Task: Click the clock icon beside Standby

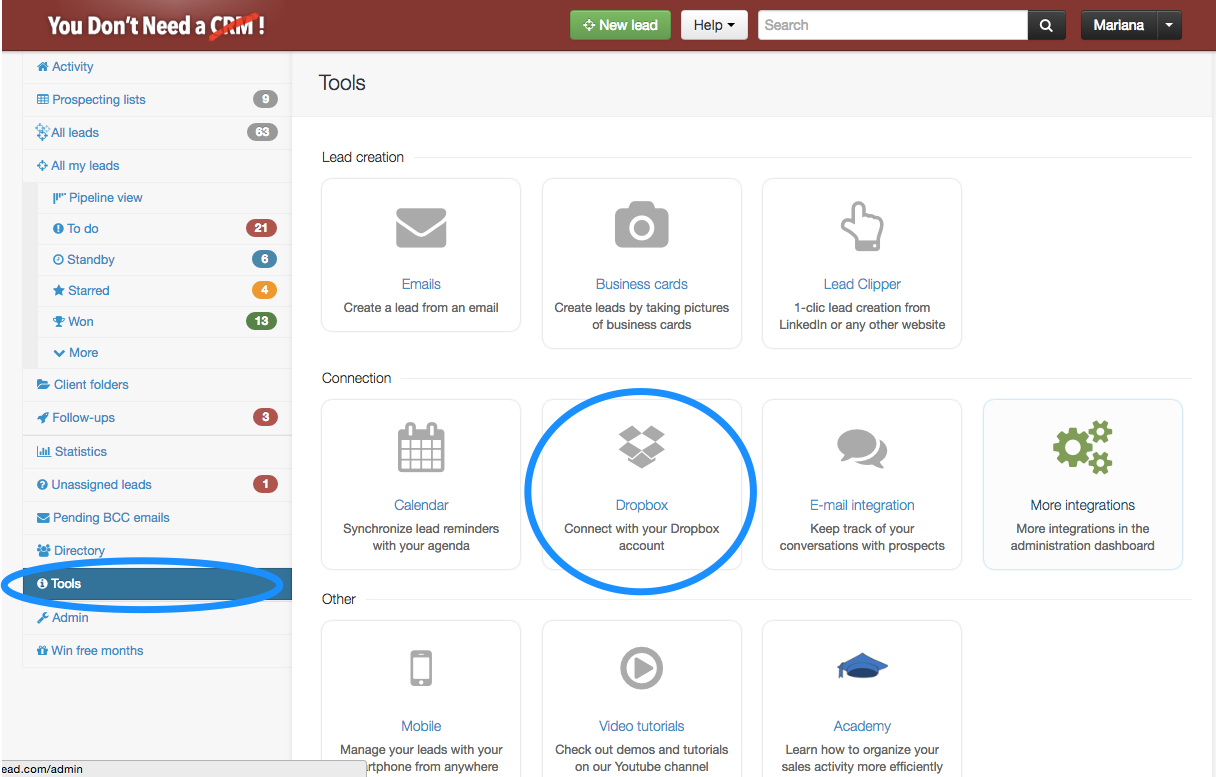Action: click(58, 260)
